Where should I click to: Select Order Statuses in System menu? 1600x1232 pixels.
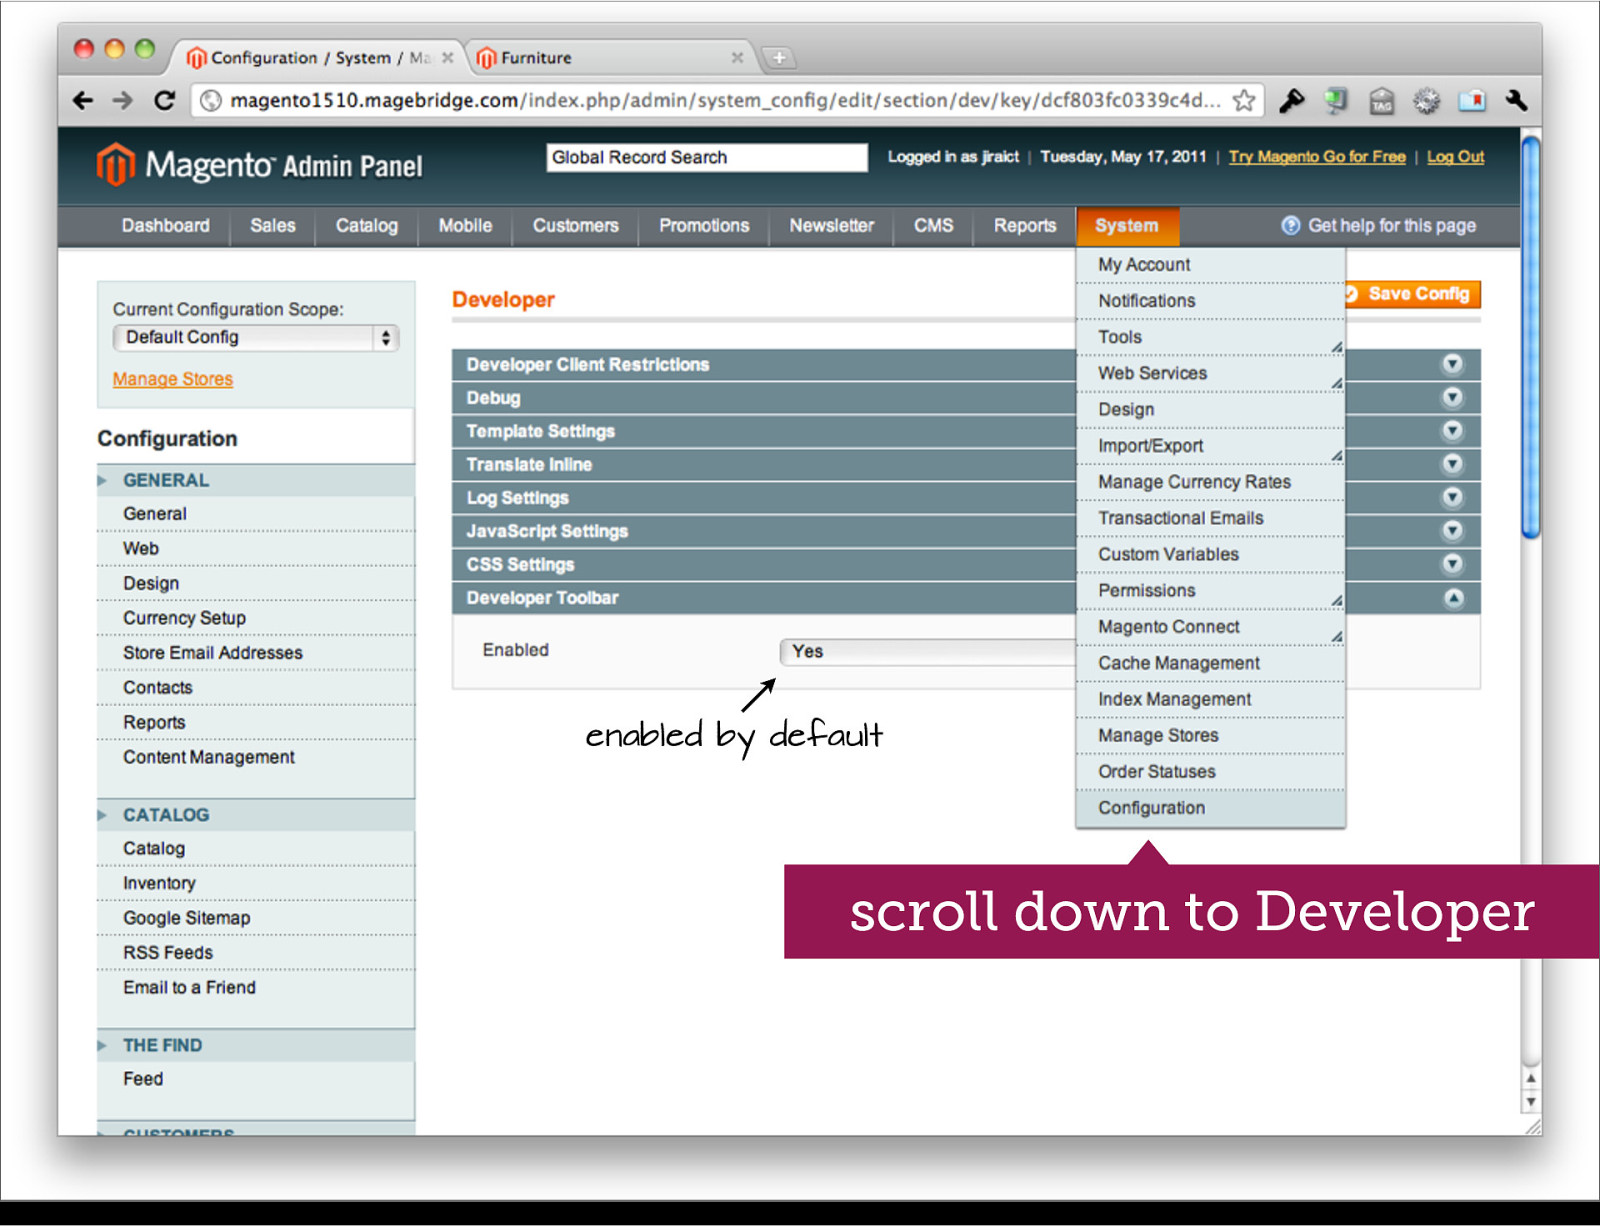1210,773
